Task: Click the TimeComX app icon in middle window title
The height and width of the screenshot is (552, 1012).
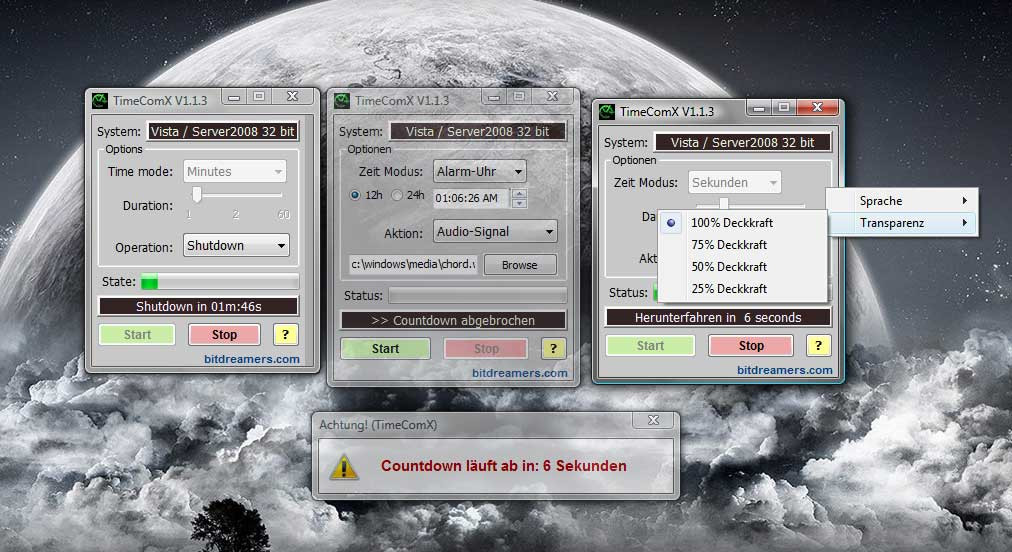Action: (x=342, y=101)
